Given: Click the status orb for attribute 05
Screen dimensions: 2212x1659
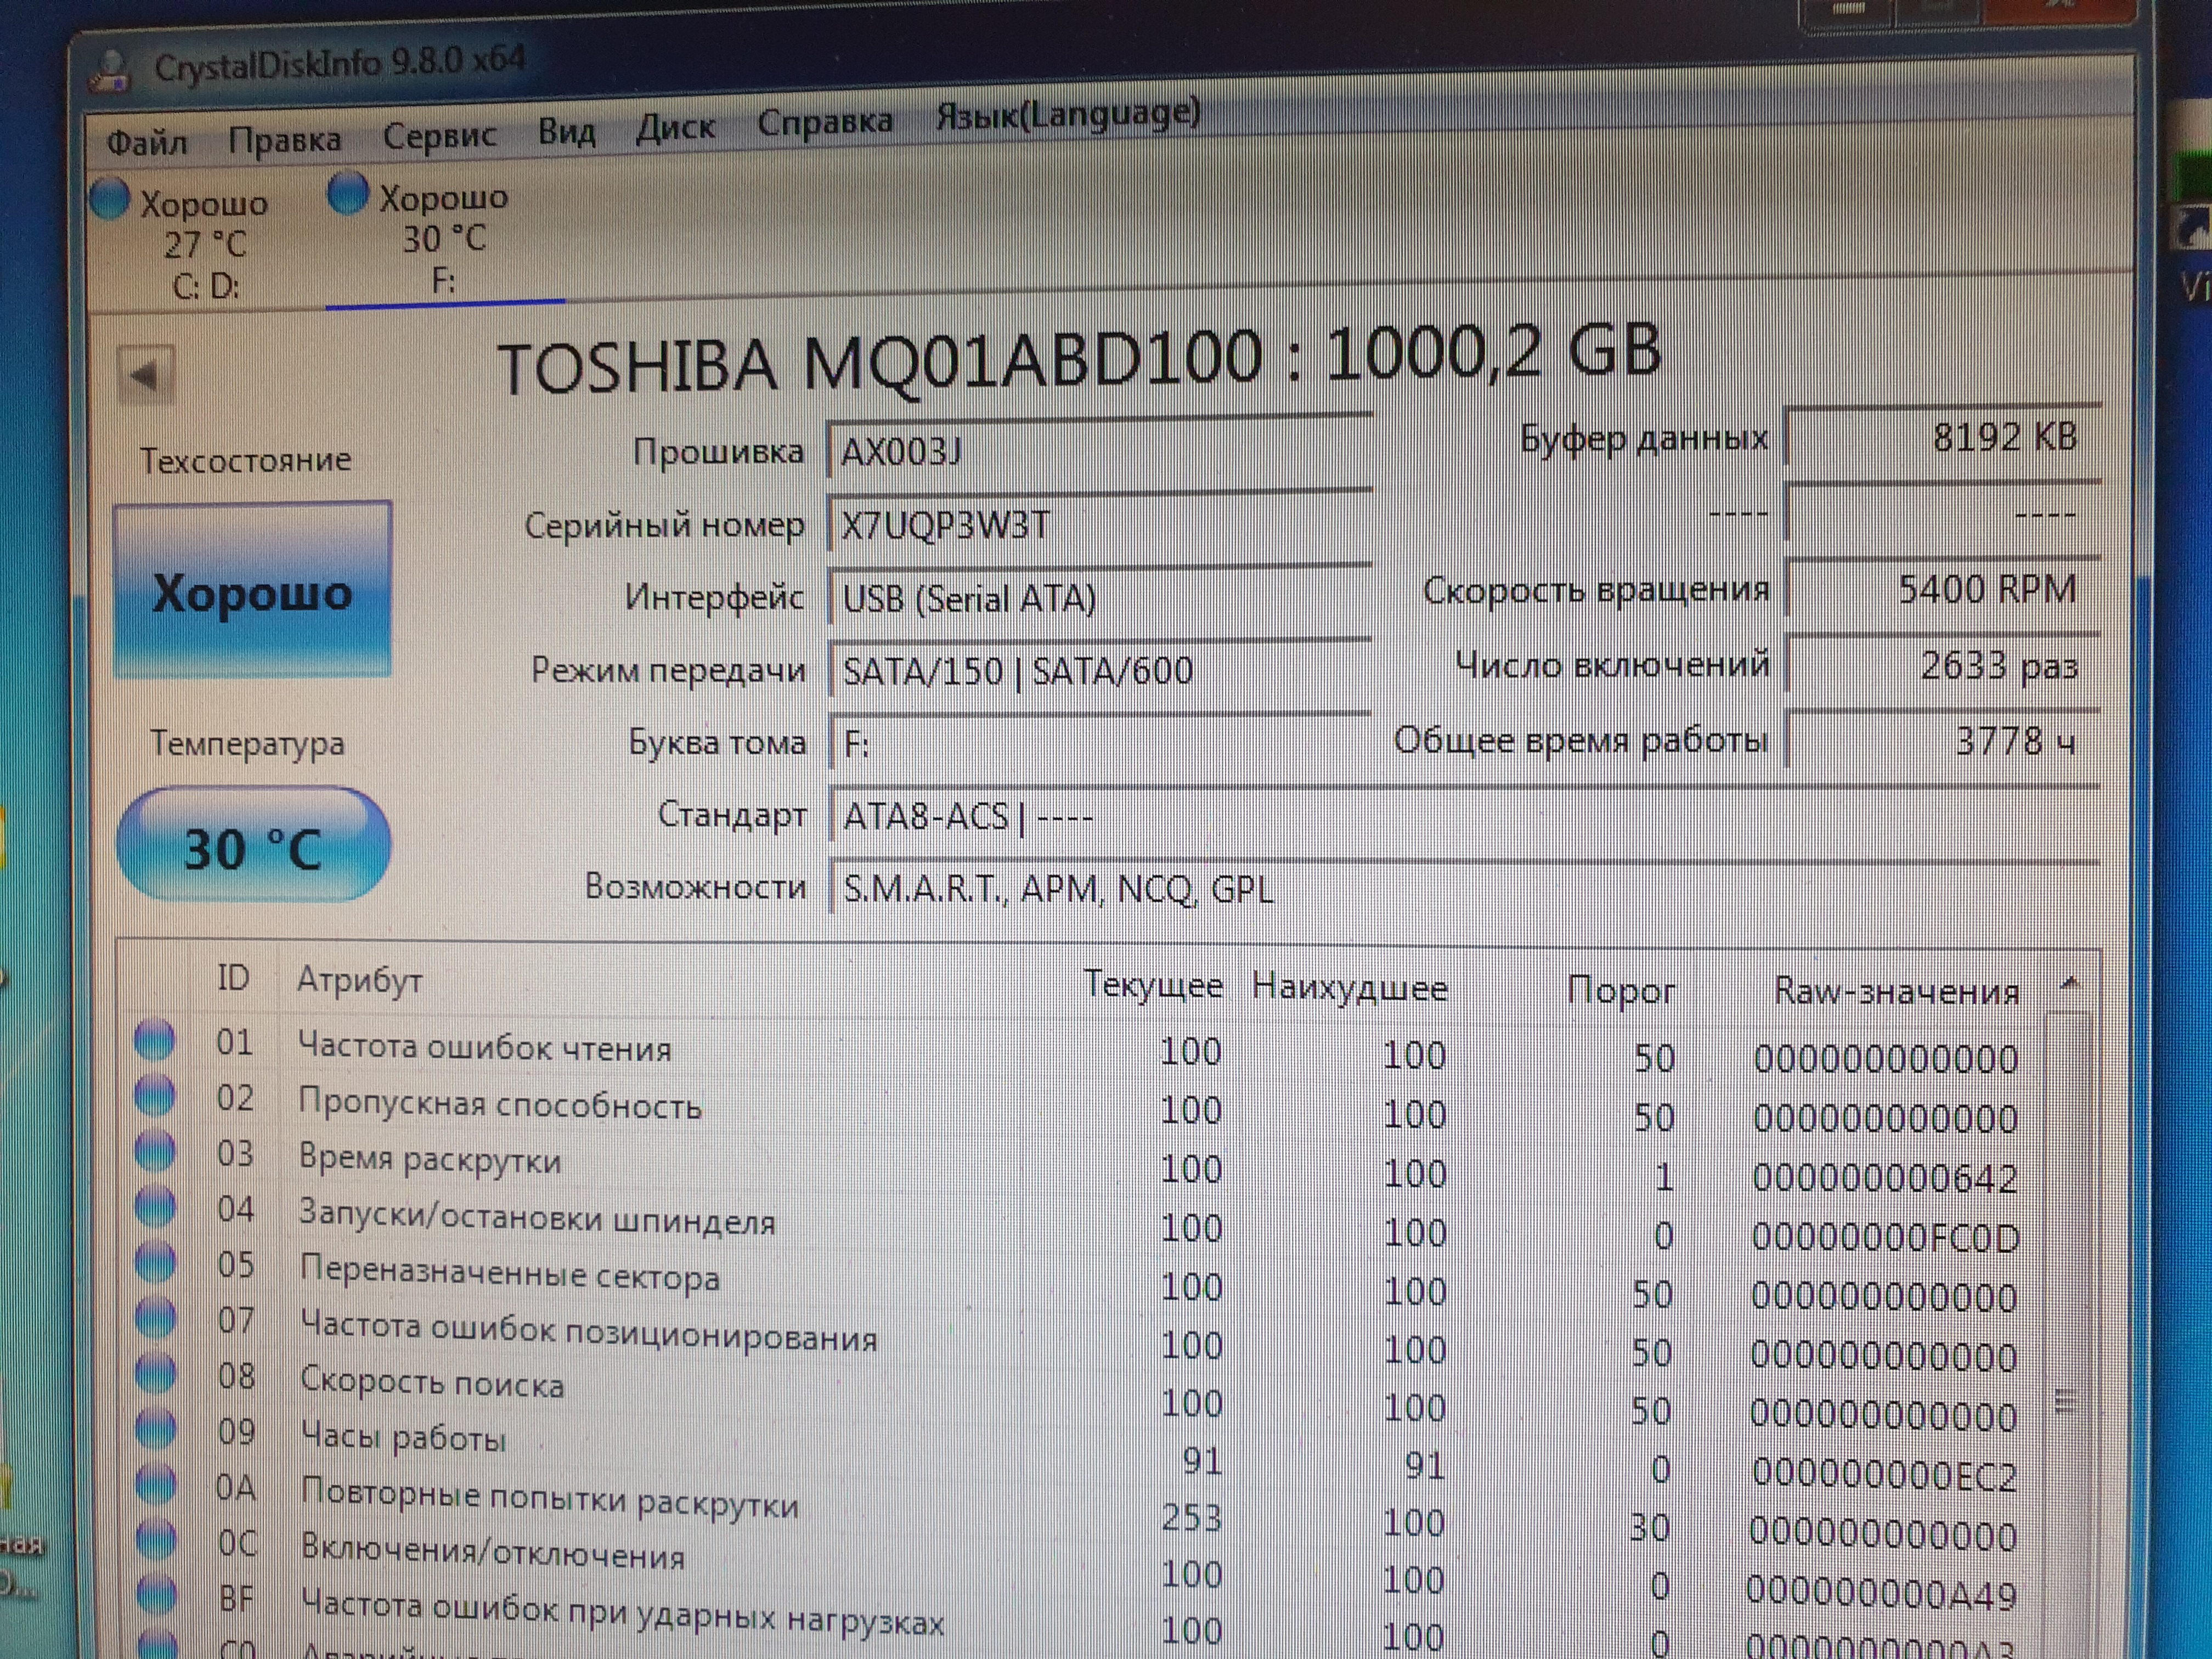Looking at the screenshot, I should tap(155, 1262).
